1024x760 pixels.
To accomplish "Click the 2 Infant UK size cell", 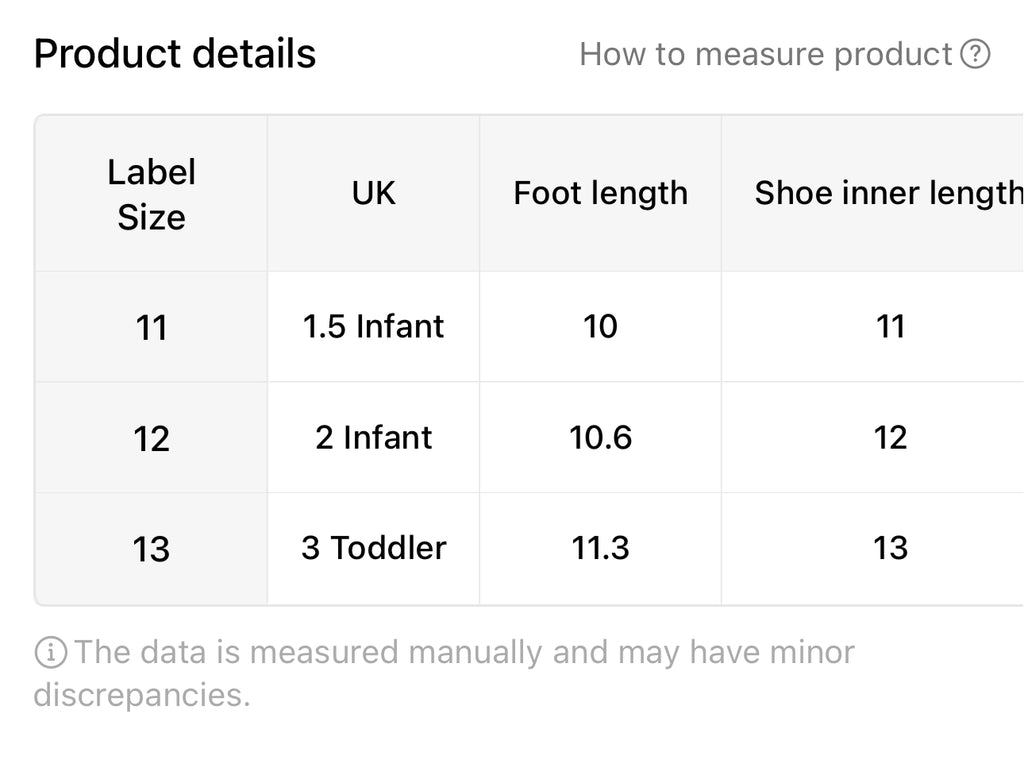I will [x=373, y=438].
